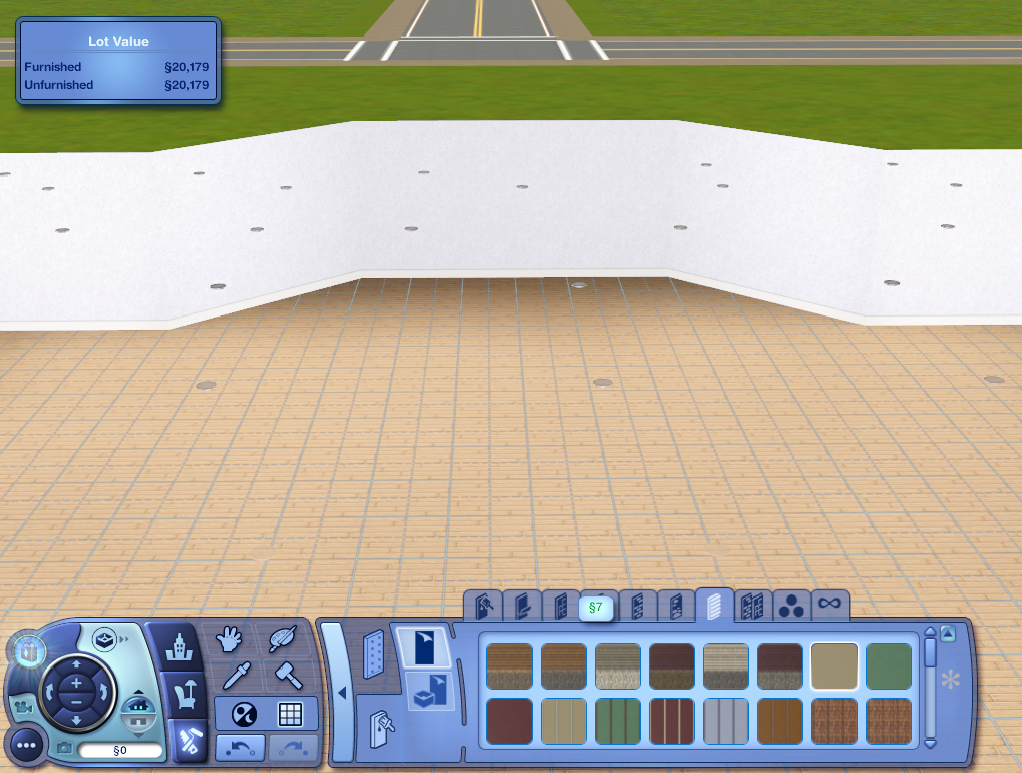Image resolution: width=1022 pixels, height=773 pixels.
Task: Click the video camera capture icon
Action: pos(23,708)
